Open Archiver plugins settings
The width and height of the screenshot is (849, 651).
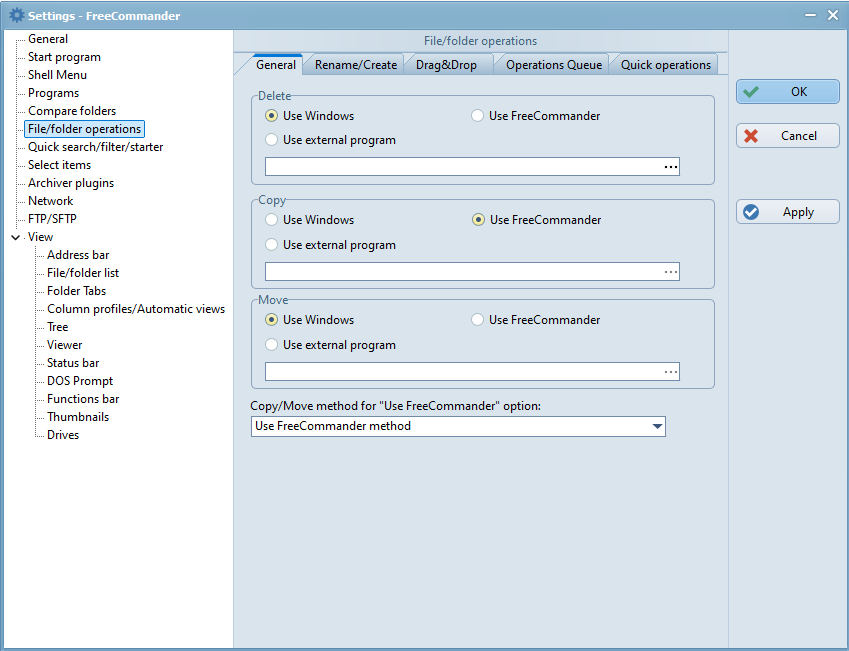point(71,183)
